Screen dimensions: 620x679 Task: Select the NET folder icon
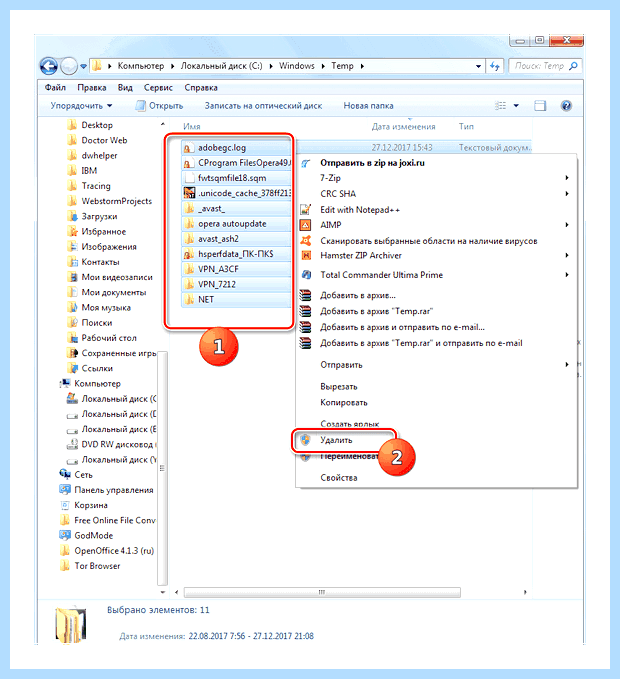pos(188,300)
